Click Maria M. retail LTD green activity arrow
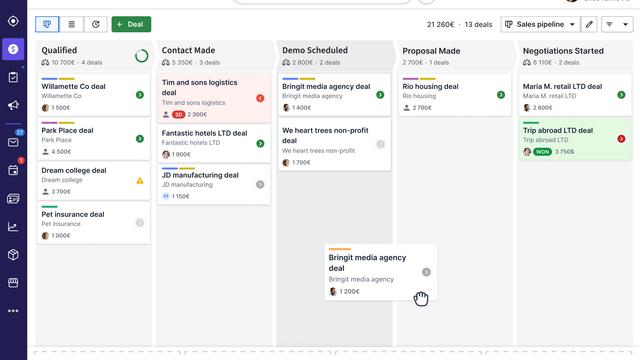The image size is (640, 360). [x=621, y=95]
